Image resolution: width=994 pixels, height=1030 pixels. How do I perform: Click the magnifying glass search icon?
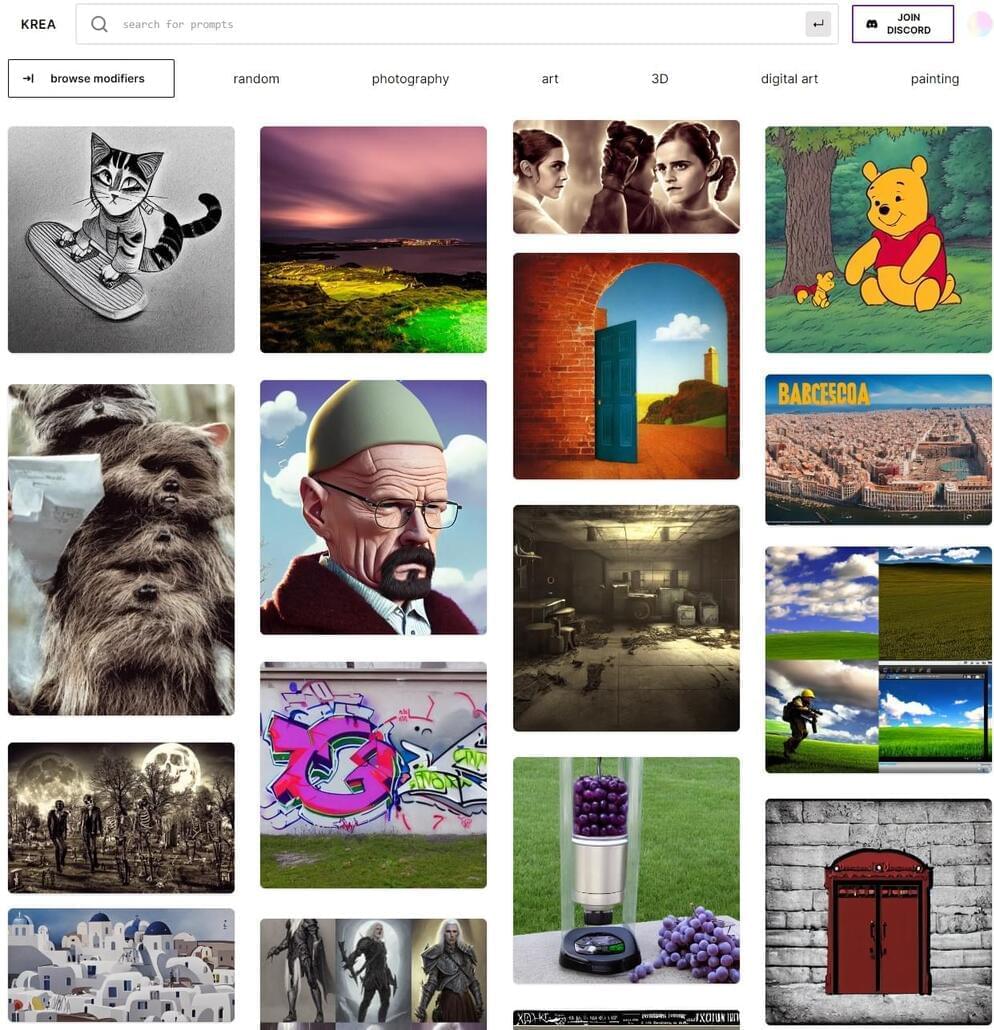coord(99,24)
